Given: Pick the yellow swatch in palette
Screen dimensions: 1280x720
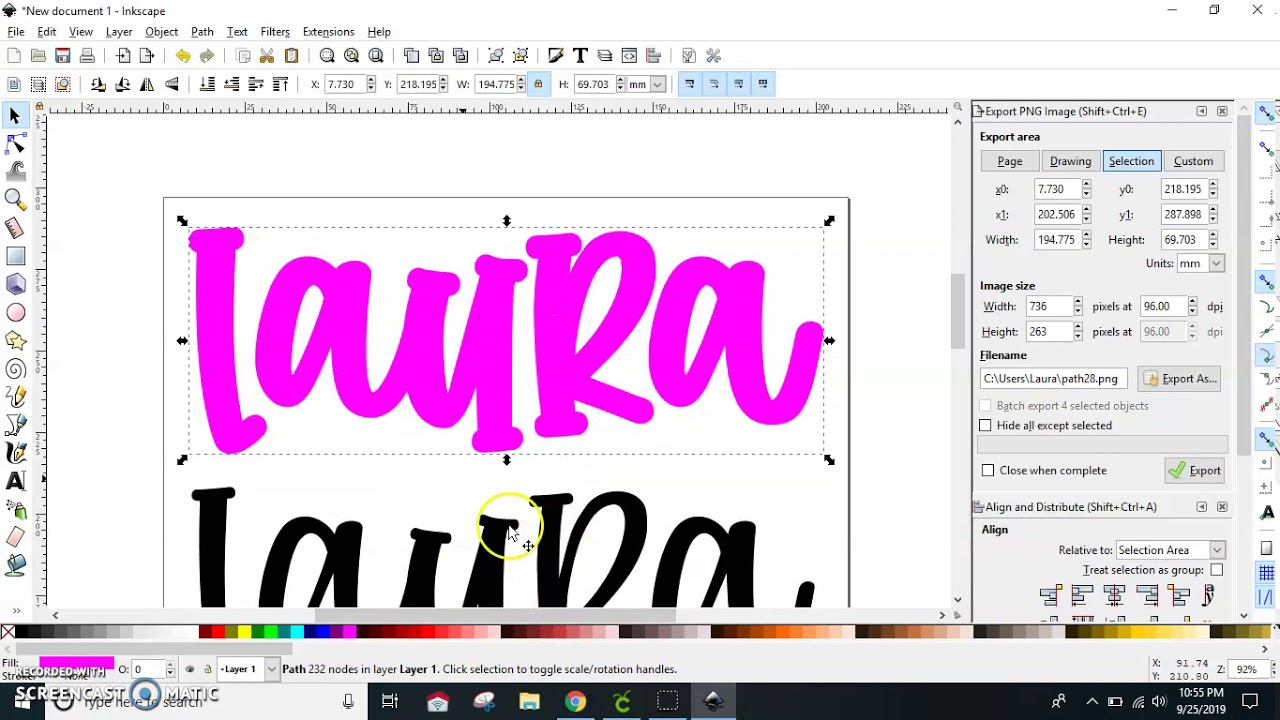Looking at the screenshot, I should 244,631.
